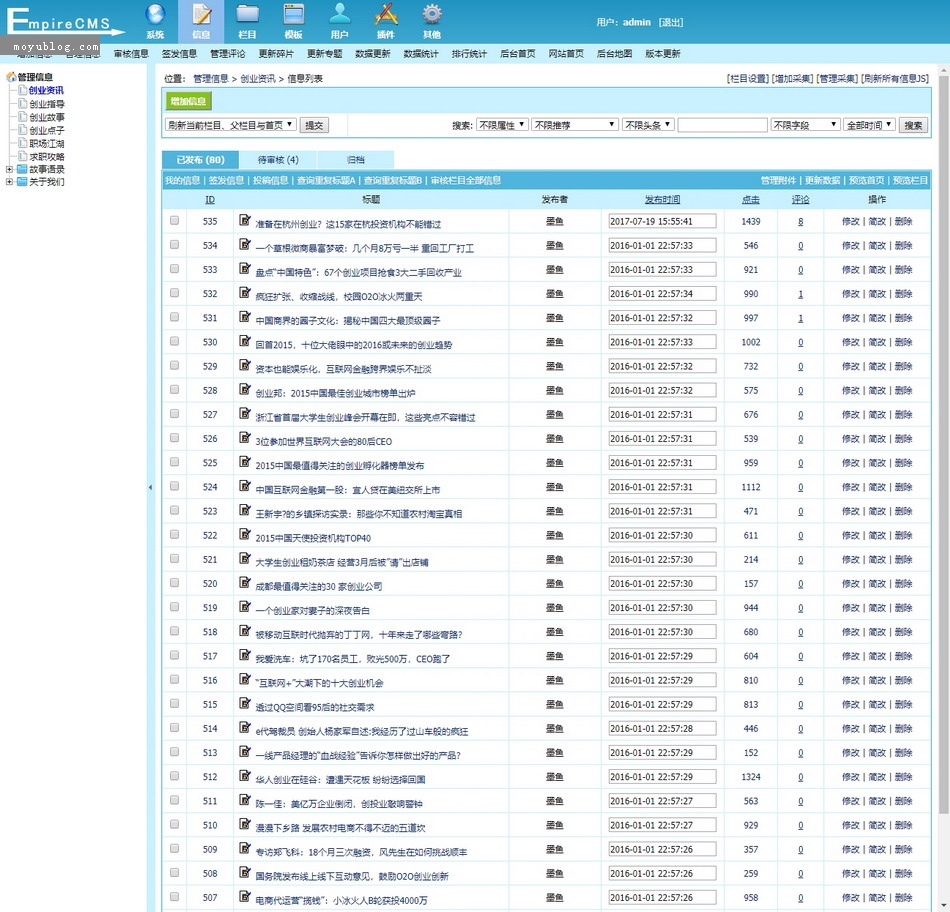
Task: Click the edit icon beside article 528's title
Action: (x=245, y=389)
